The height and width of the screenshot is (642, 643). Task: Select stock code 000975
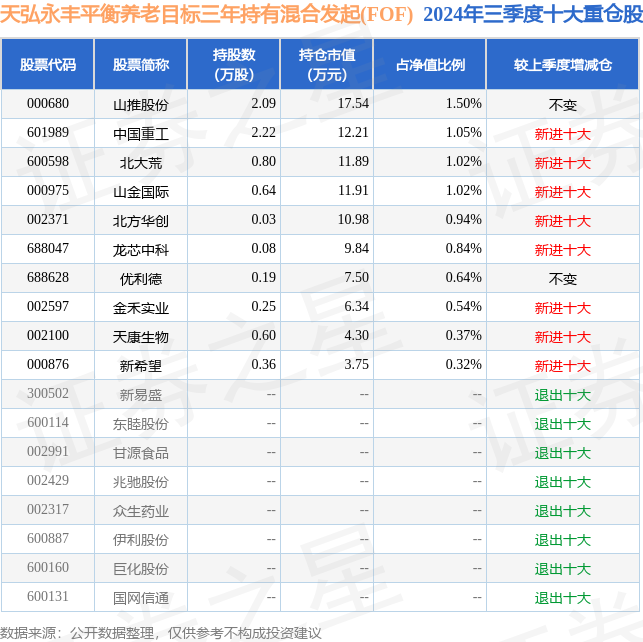point(48,191)
